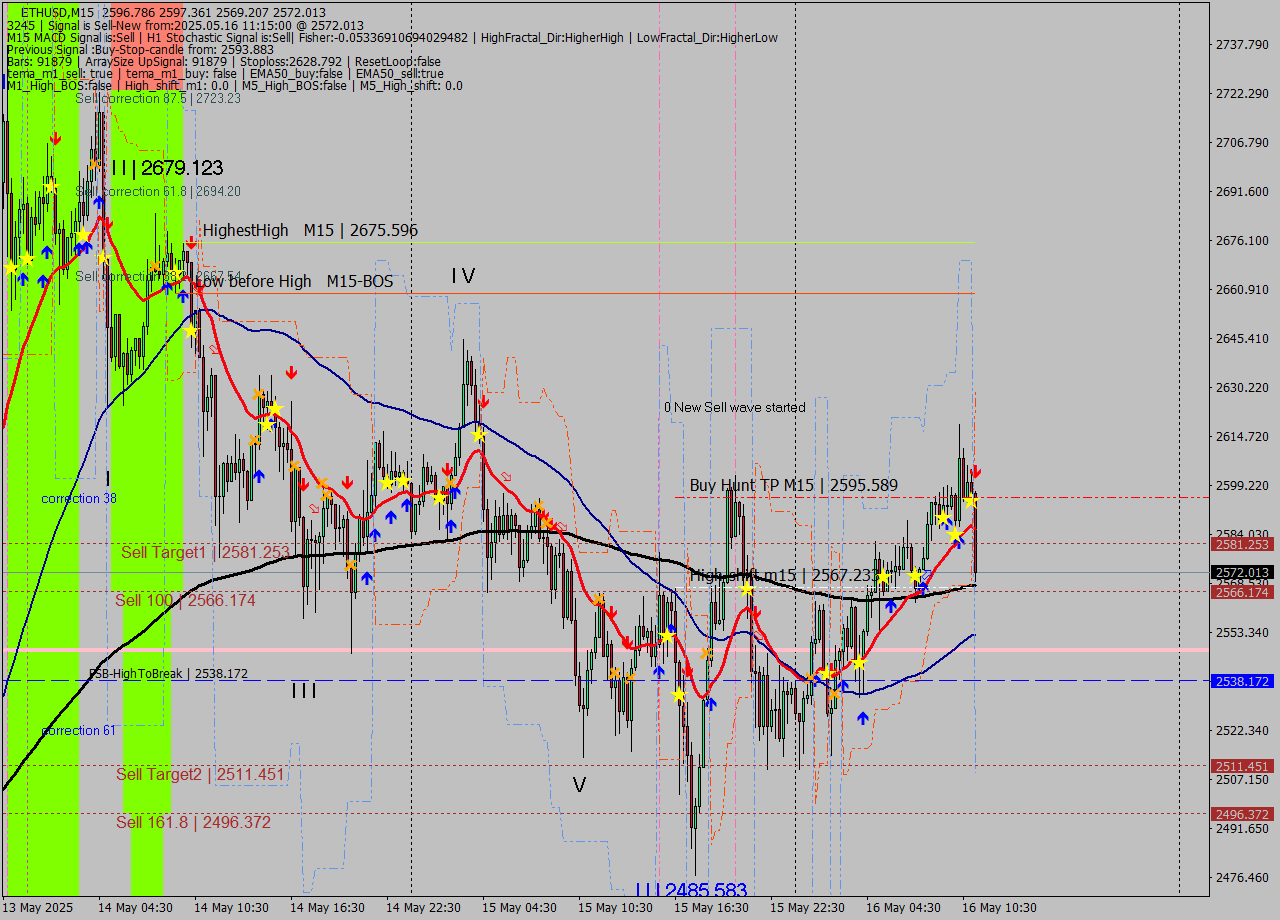
Task: Select the red arrow above wave IV peak
Action: click(483, 401)
